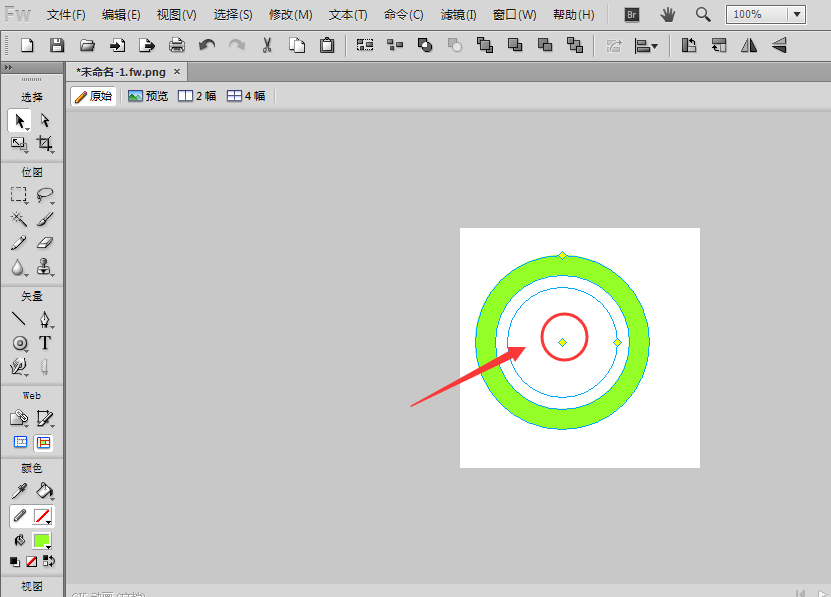Choose the Magic Wand tool
Screen dimensions: 831x597
point(19,219)
